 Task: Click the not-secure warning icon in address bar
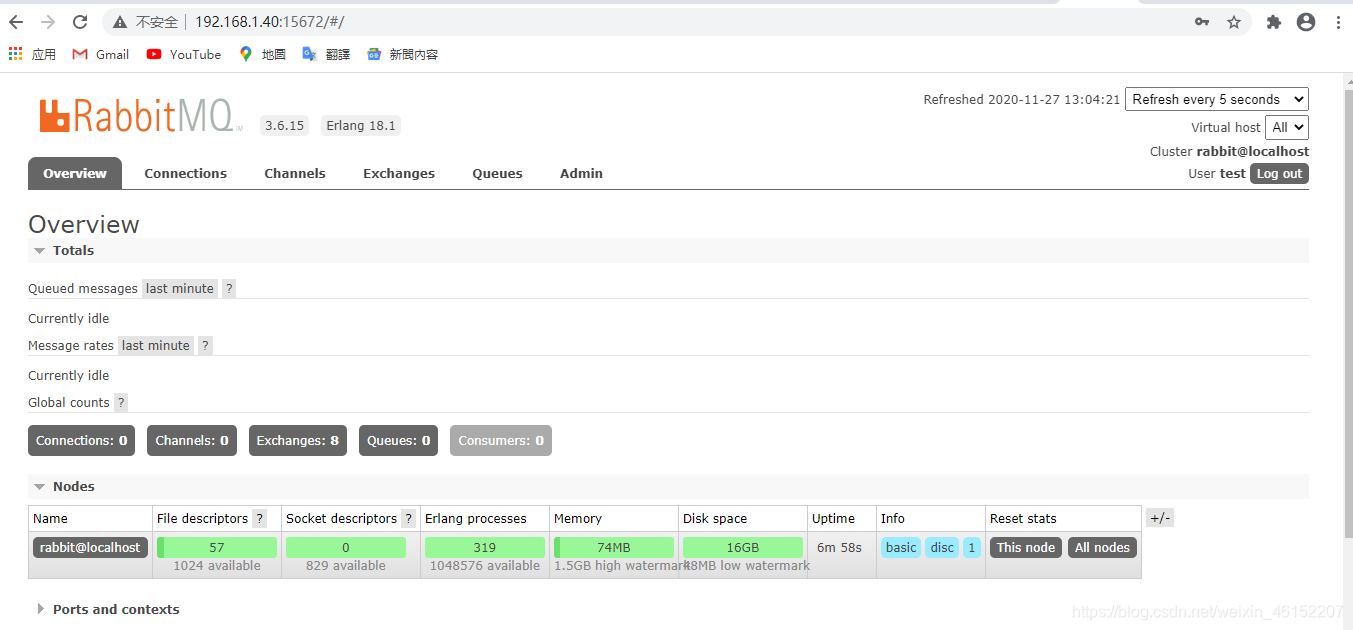tap(120, 22)
